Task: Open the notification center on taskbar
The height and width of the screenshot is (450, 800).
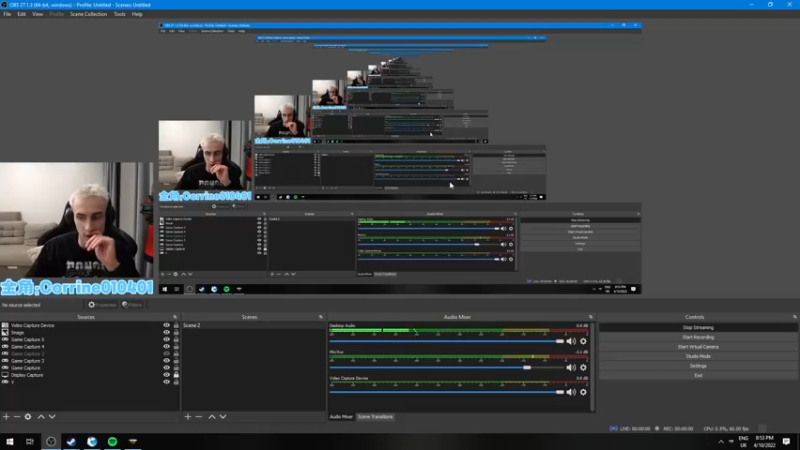Action: point(786,441)
